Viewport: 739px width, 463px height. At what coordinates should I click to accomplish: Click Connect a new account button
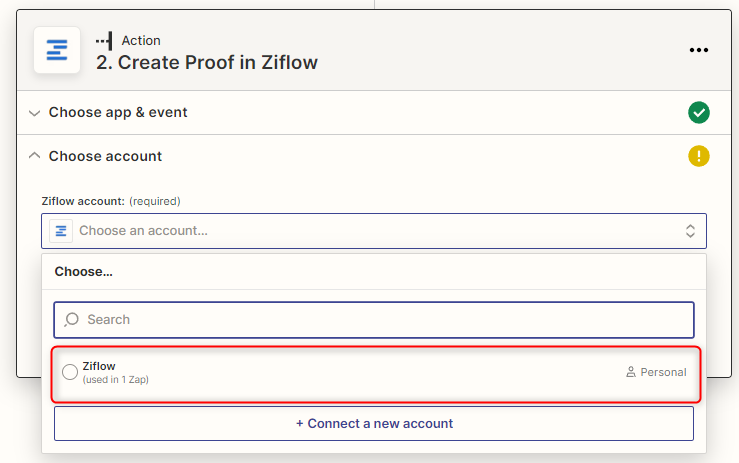pyautogui.click(x=374, y=423)
